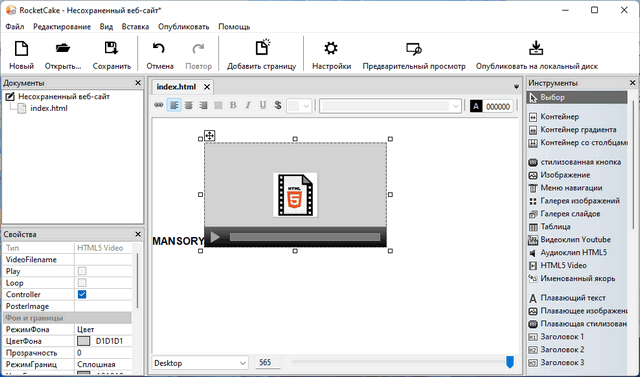Viewport: 640px width, 377px height.
Task: Enable the Play checkbox
Action: coord(82,271)
